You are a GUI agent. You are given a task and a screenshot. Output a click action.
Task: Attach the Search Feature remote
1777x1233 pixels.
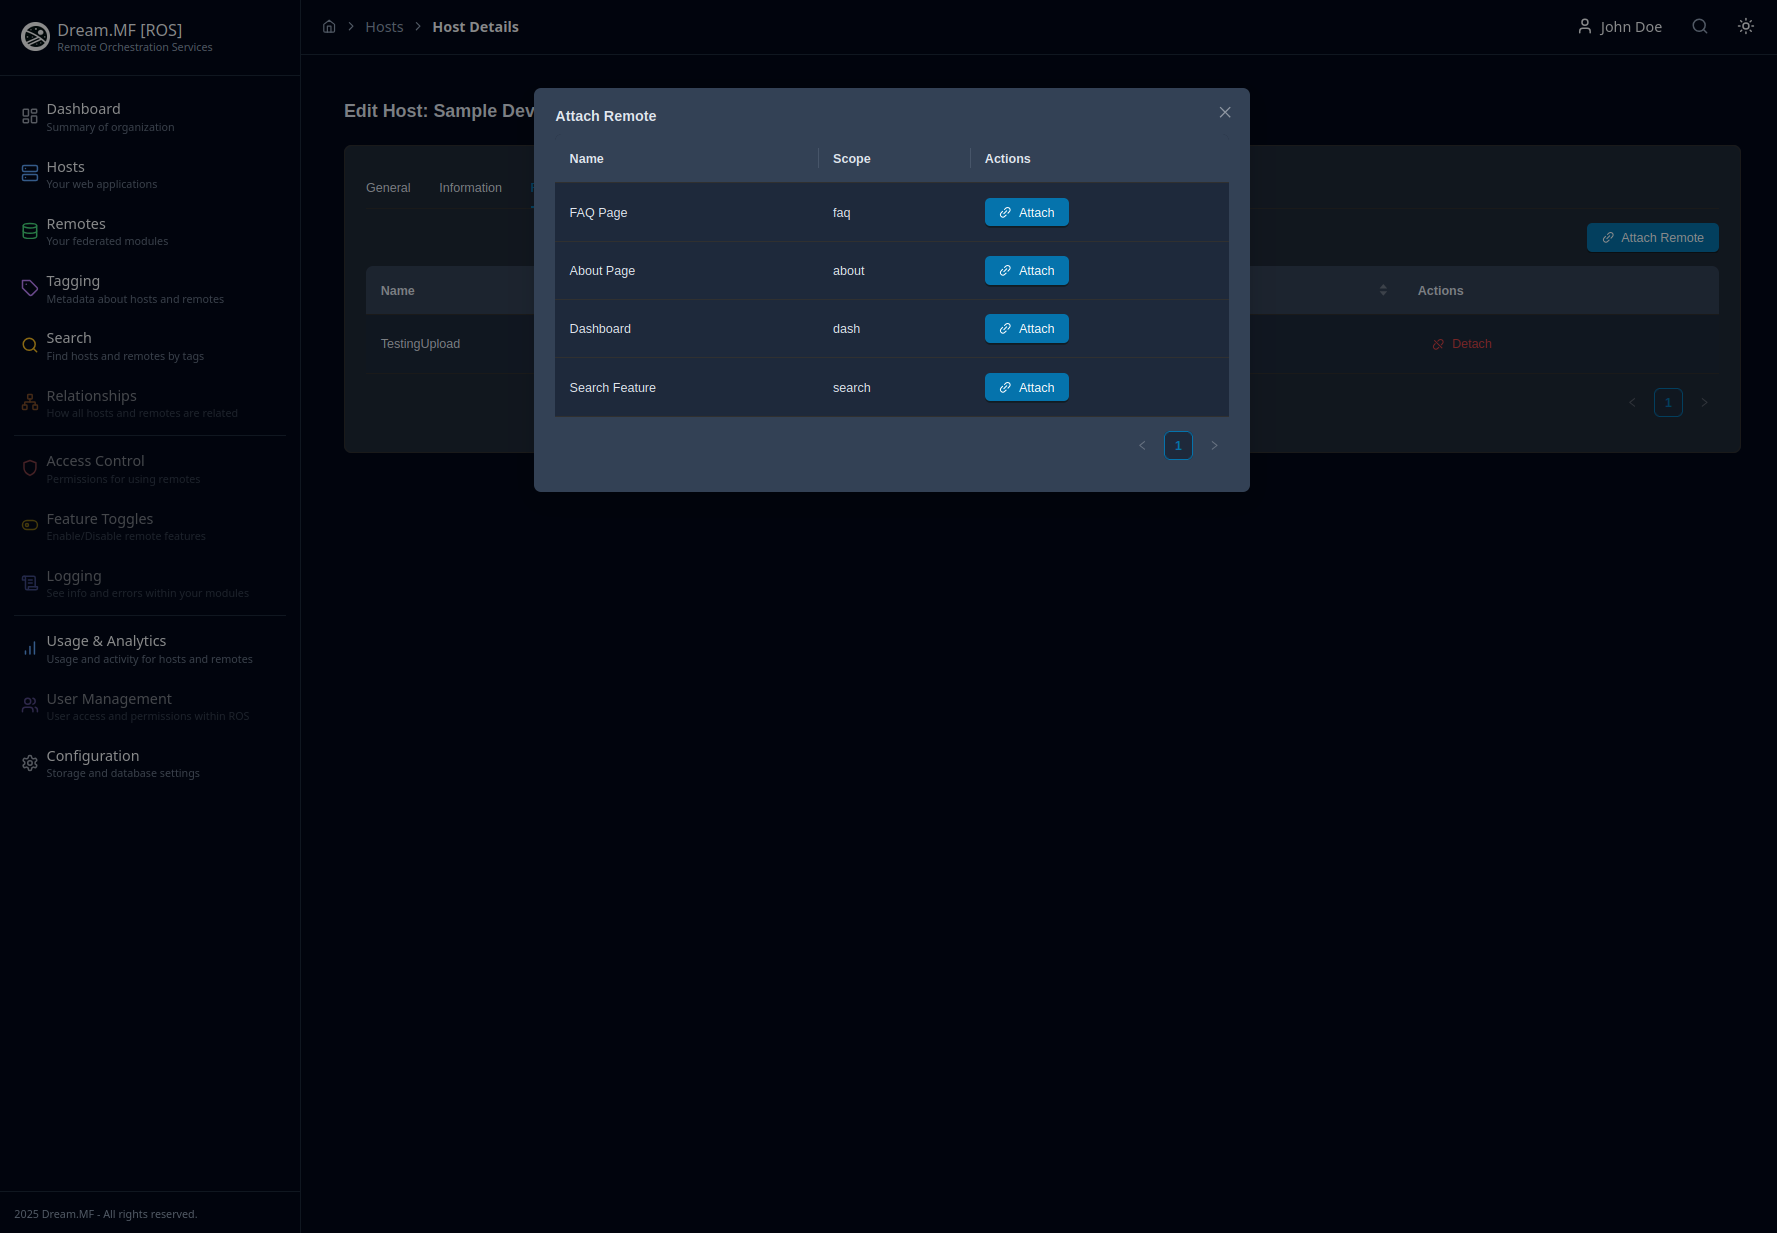(1026, 388)
